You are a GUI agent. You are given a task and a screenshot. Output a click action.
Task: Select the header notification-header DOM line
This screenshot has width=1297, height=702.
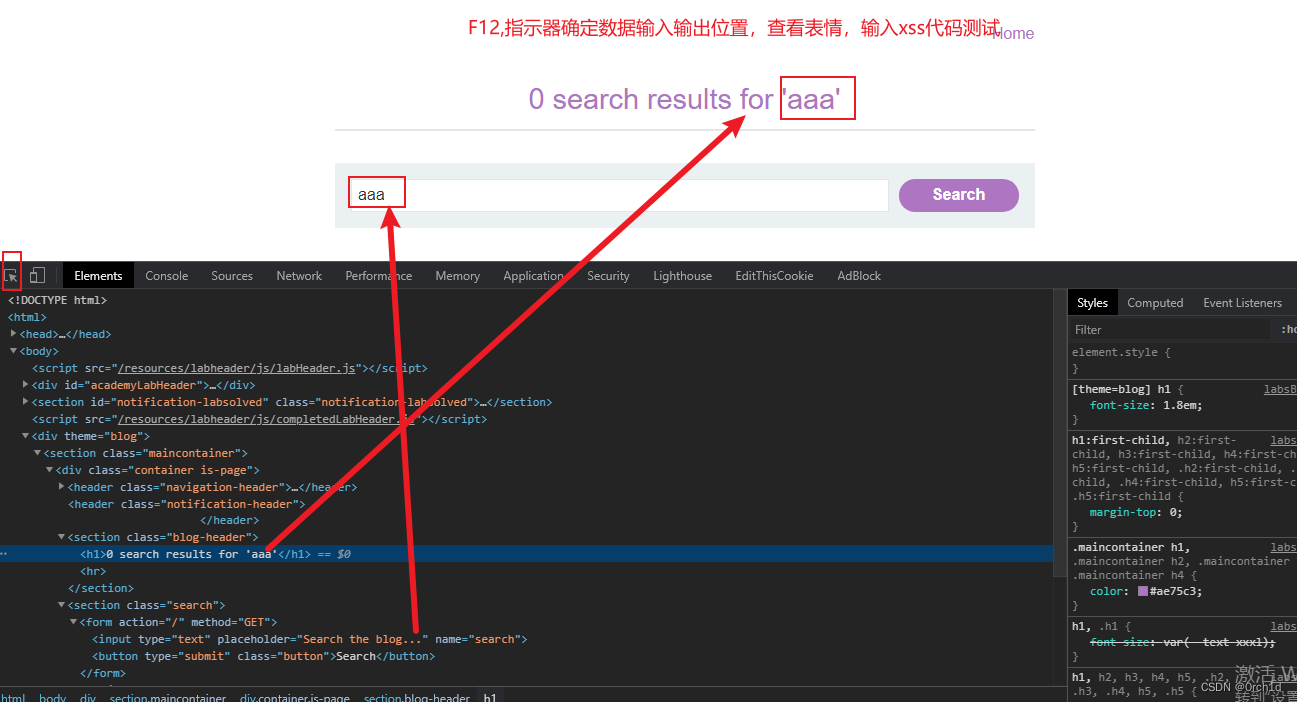(x=187, y=504)
